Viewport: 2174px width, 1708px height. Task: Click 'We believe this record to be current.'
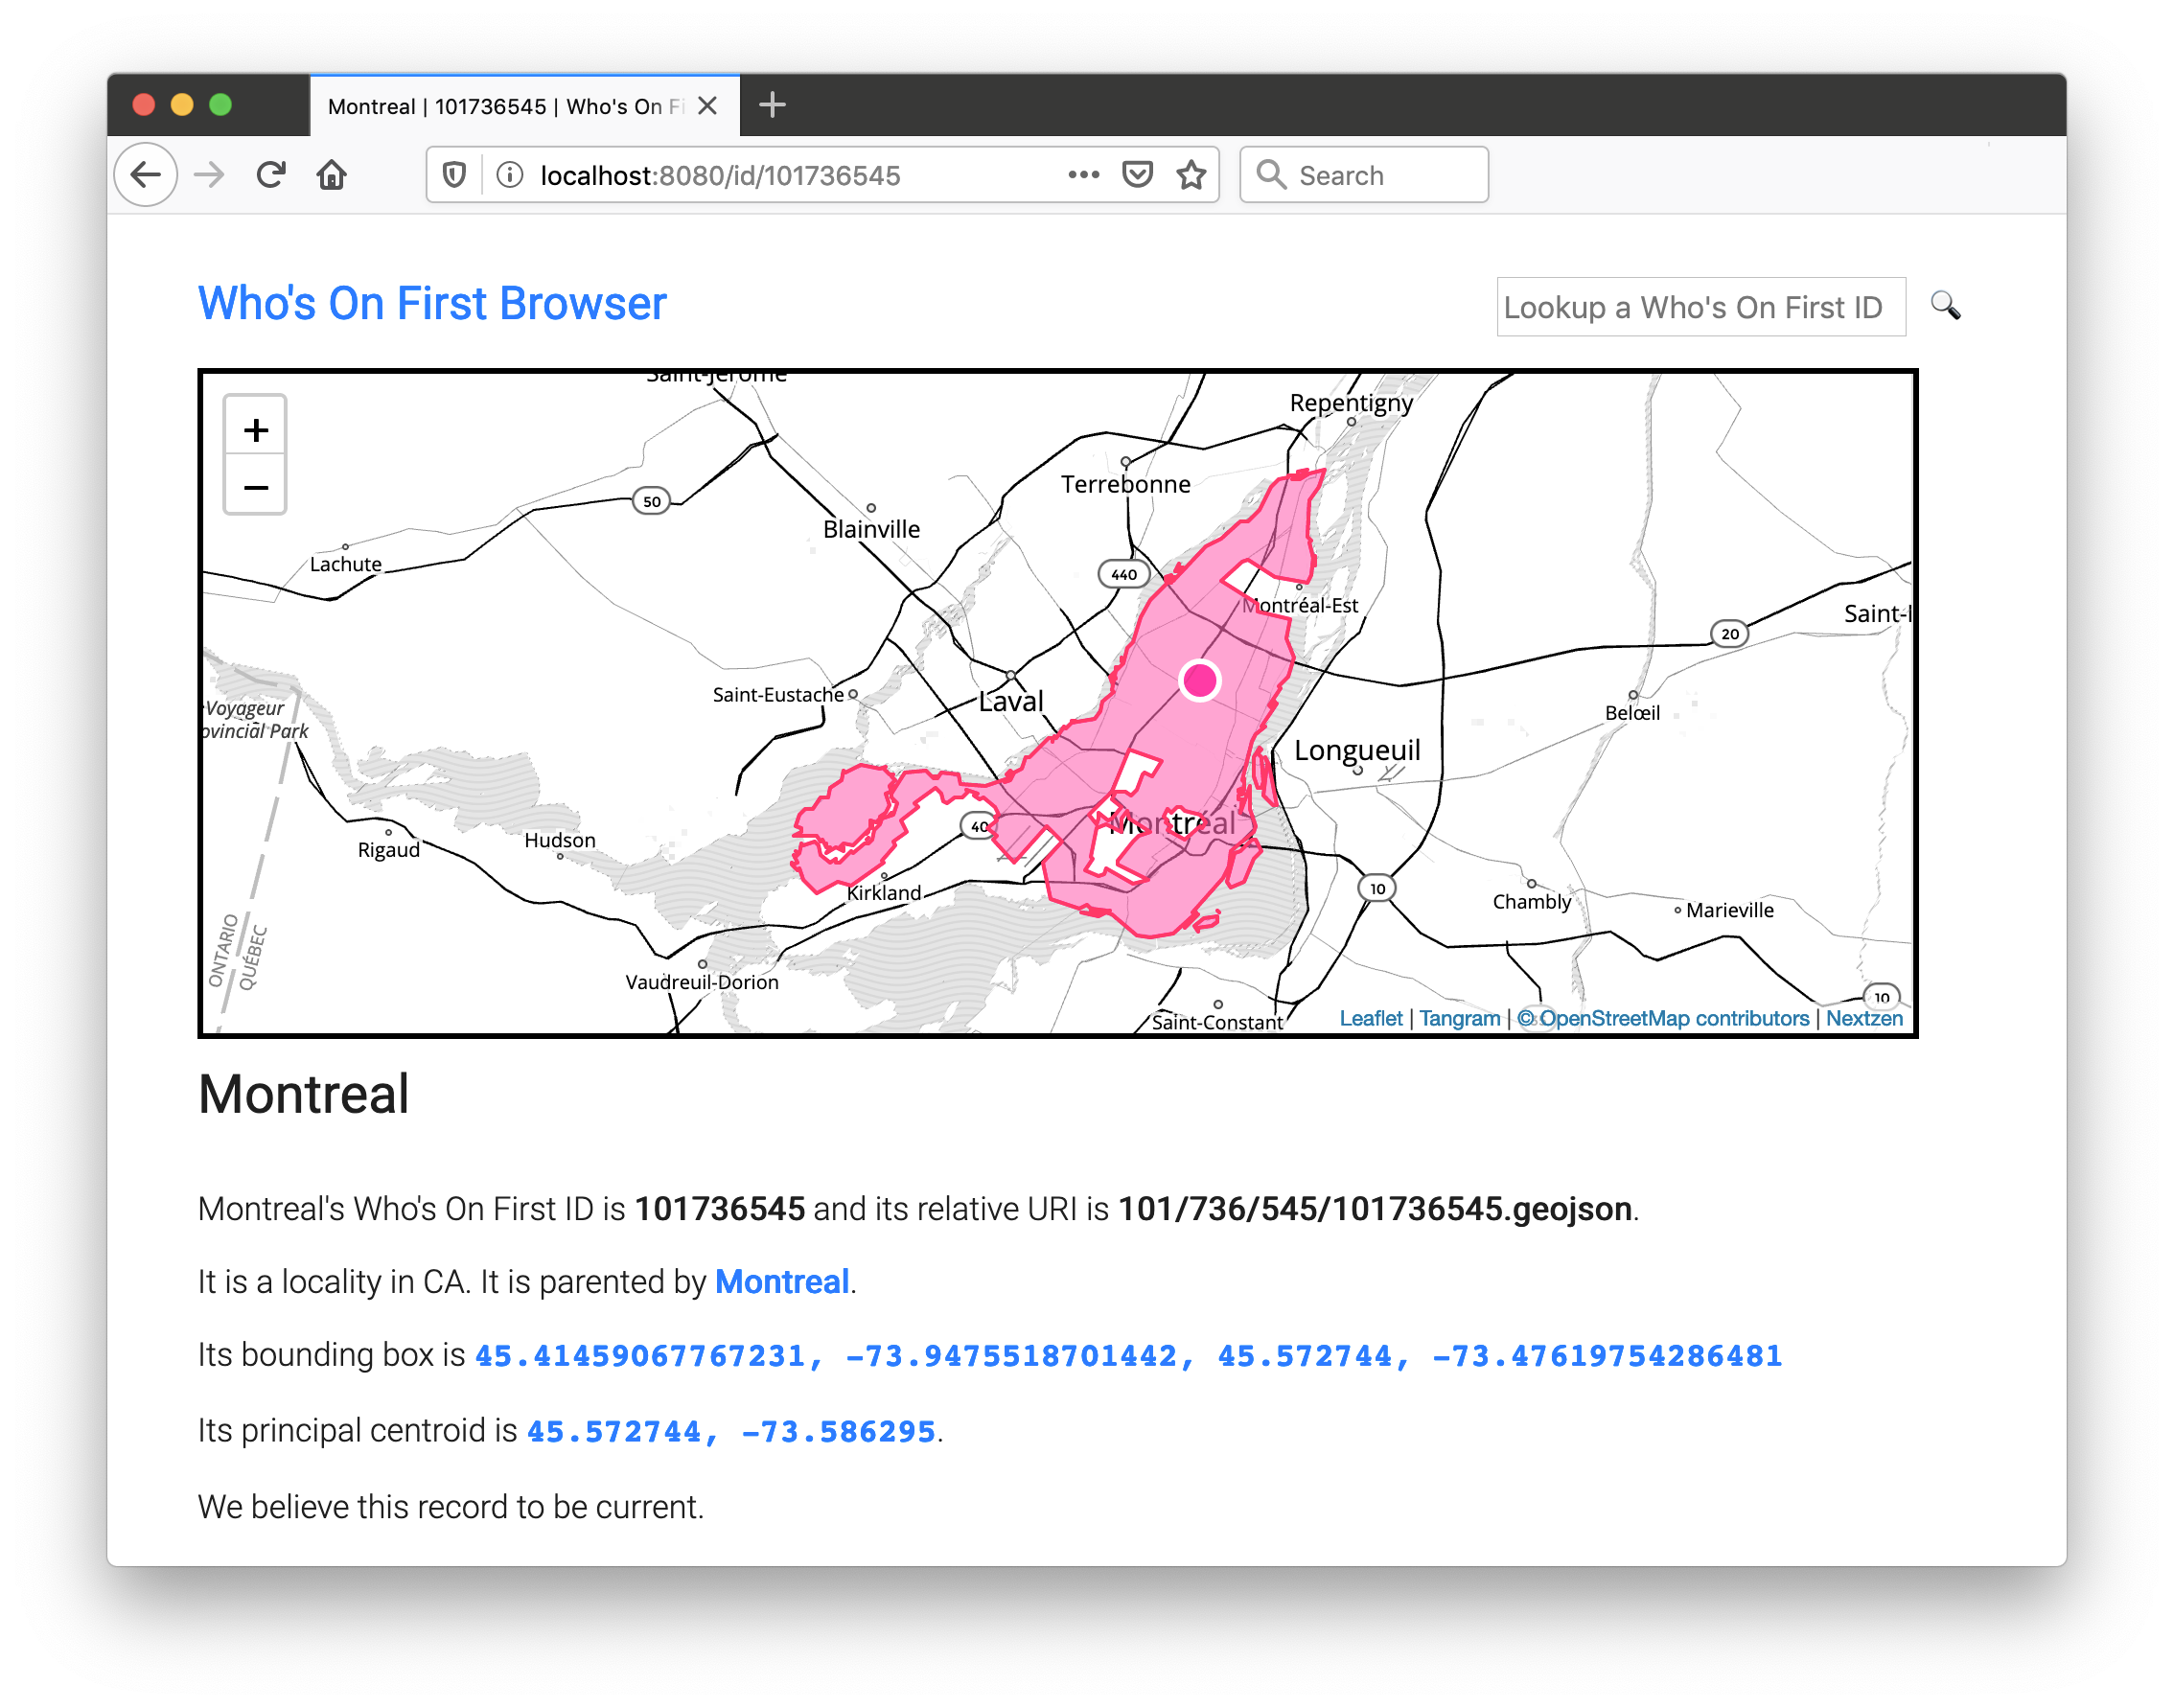[451, 1507]
